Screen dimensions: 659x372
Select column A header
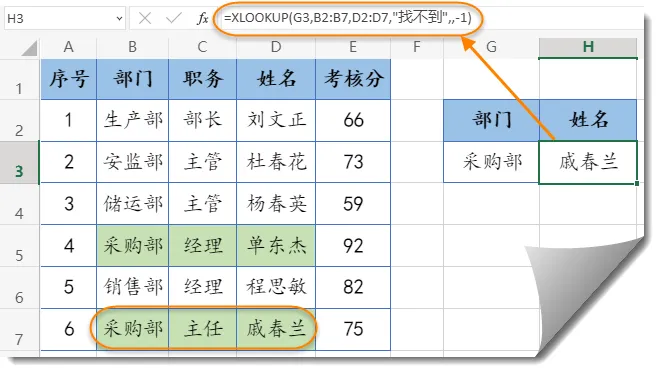pyautogui.click(x=69, y=47)
